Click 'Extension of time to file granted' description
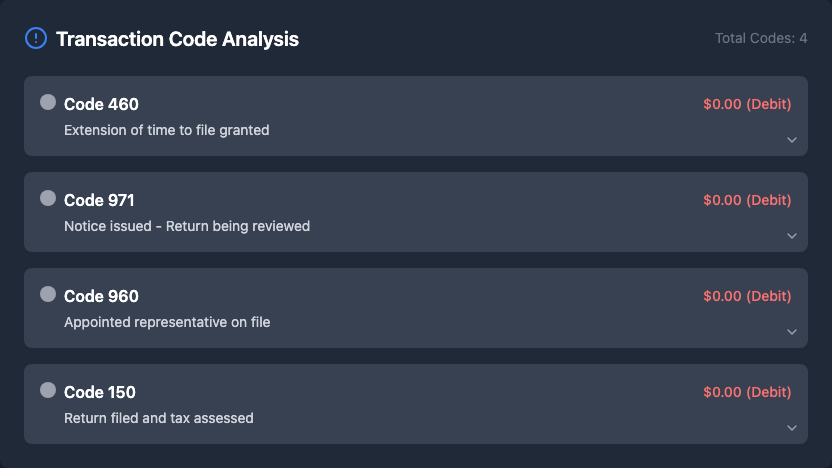 point(166,130)
